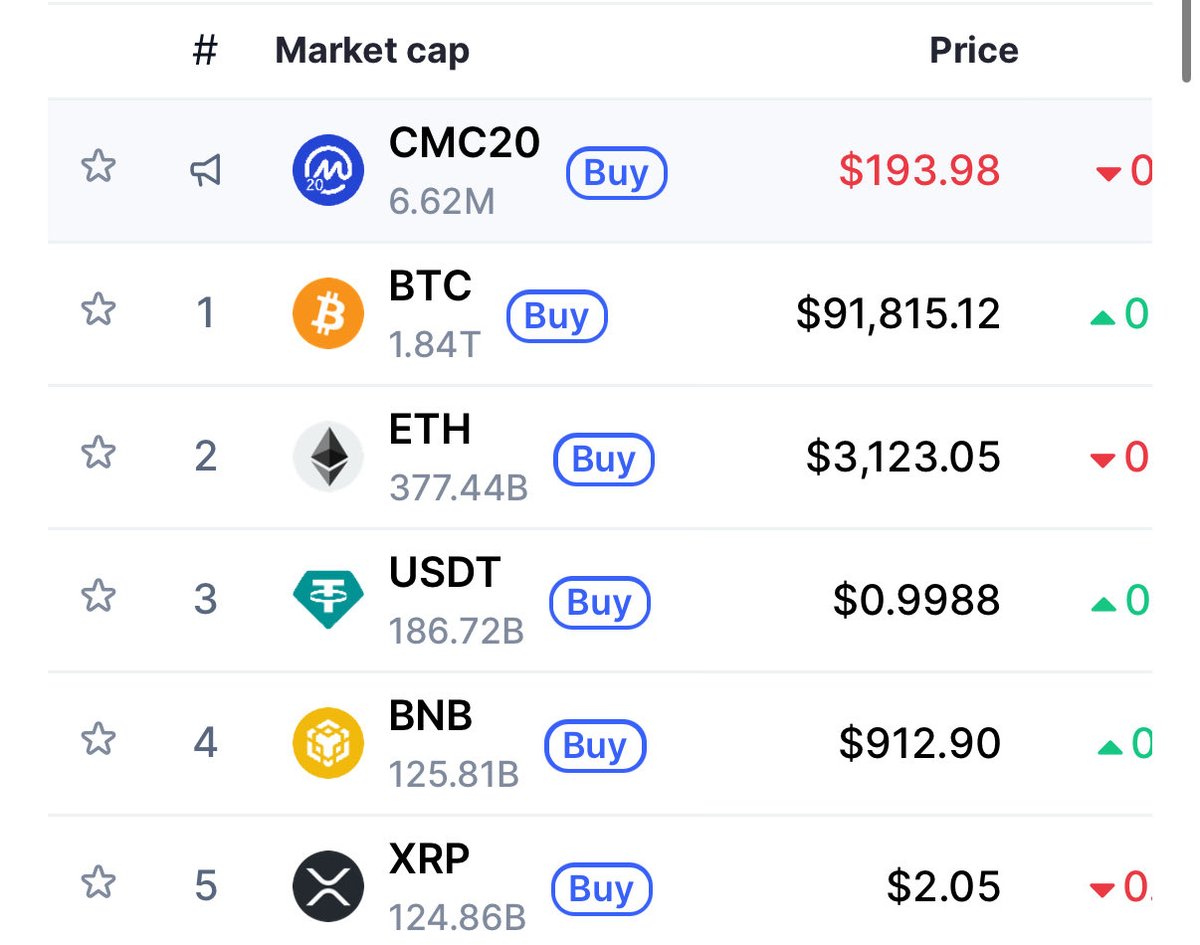Sort by the Market cap column header
This screenshot has height=945, width=1200.
pyautogui.click(x=372, y=51)
